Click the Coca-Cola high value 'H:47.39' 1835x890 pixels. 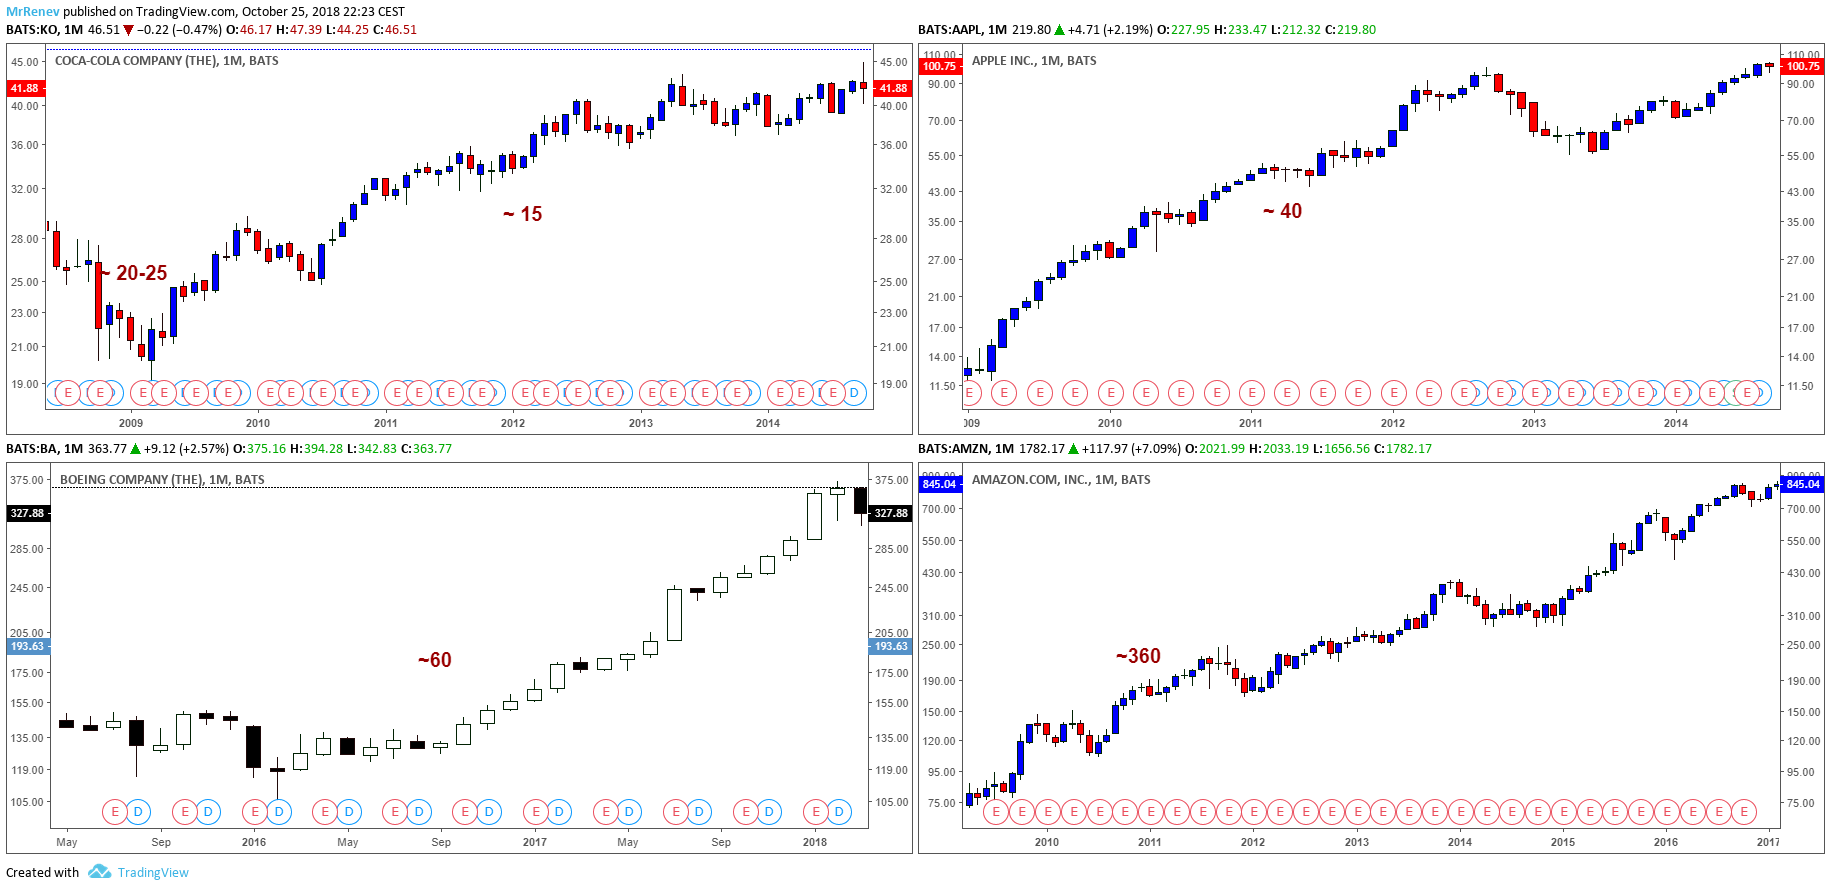coord(299,30)
